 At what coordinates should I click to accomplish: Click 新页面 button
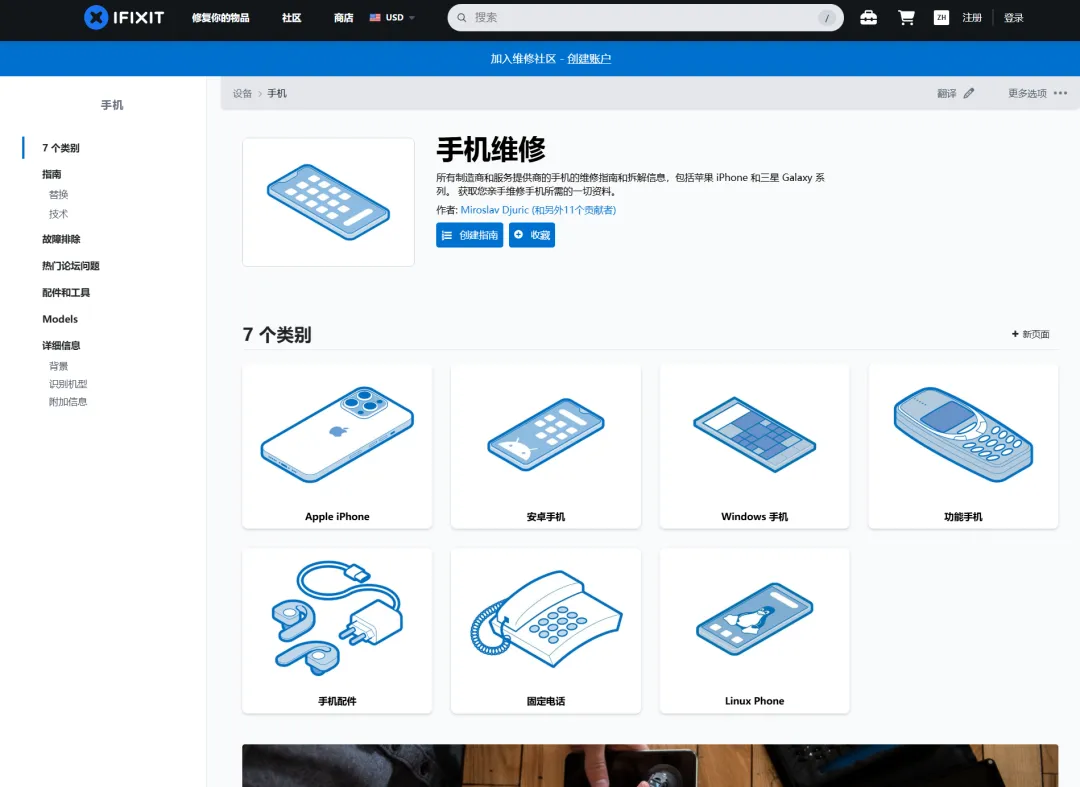(x=1030, y=334)
